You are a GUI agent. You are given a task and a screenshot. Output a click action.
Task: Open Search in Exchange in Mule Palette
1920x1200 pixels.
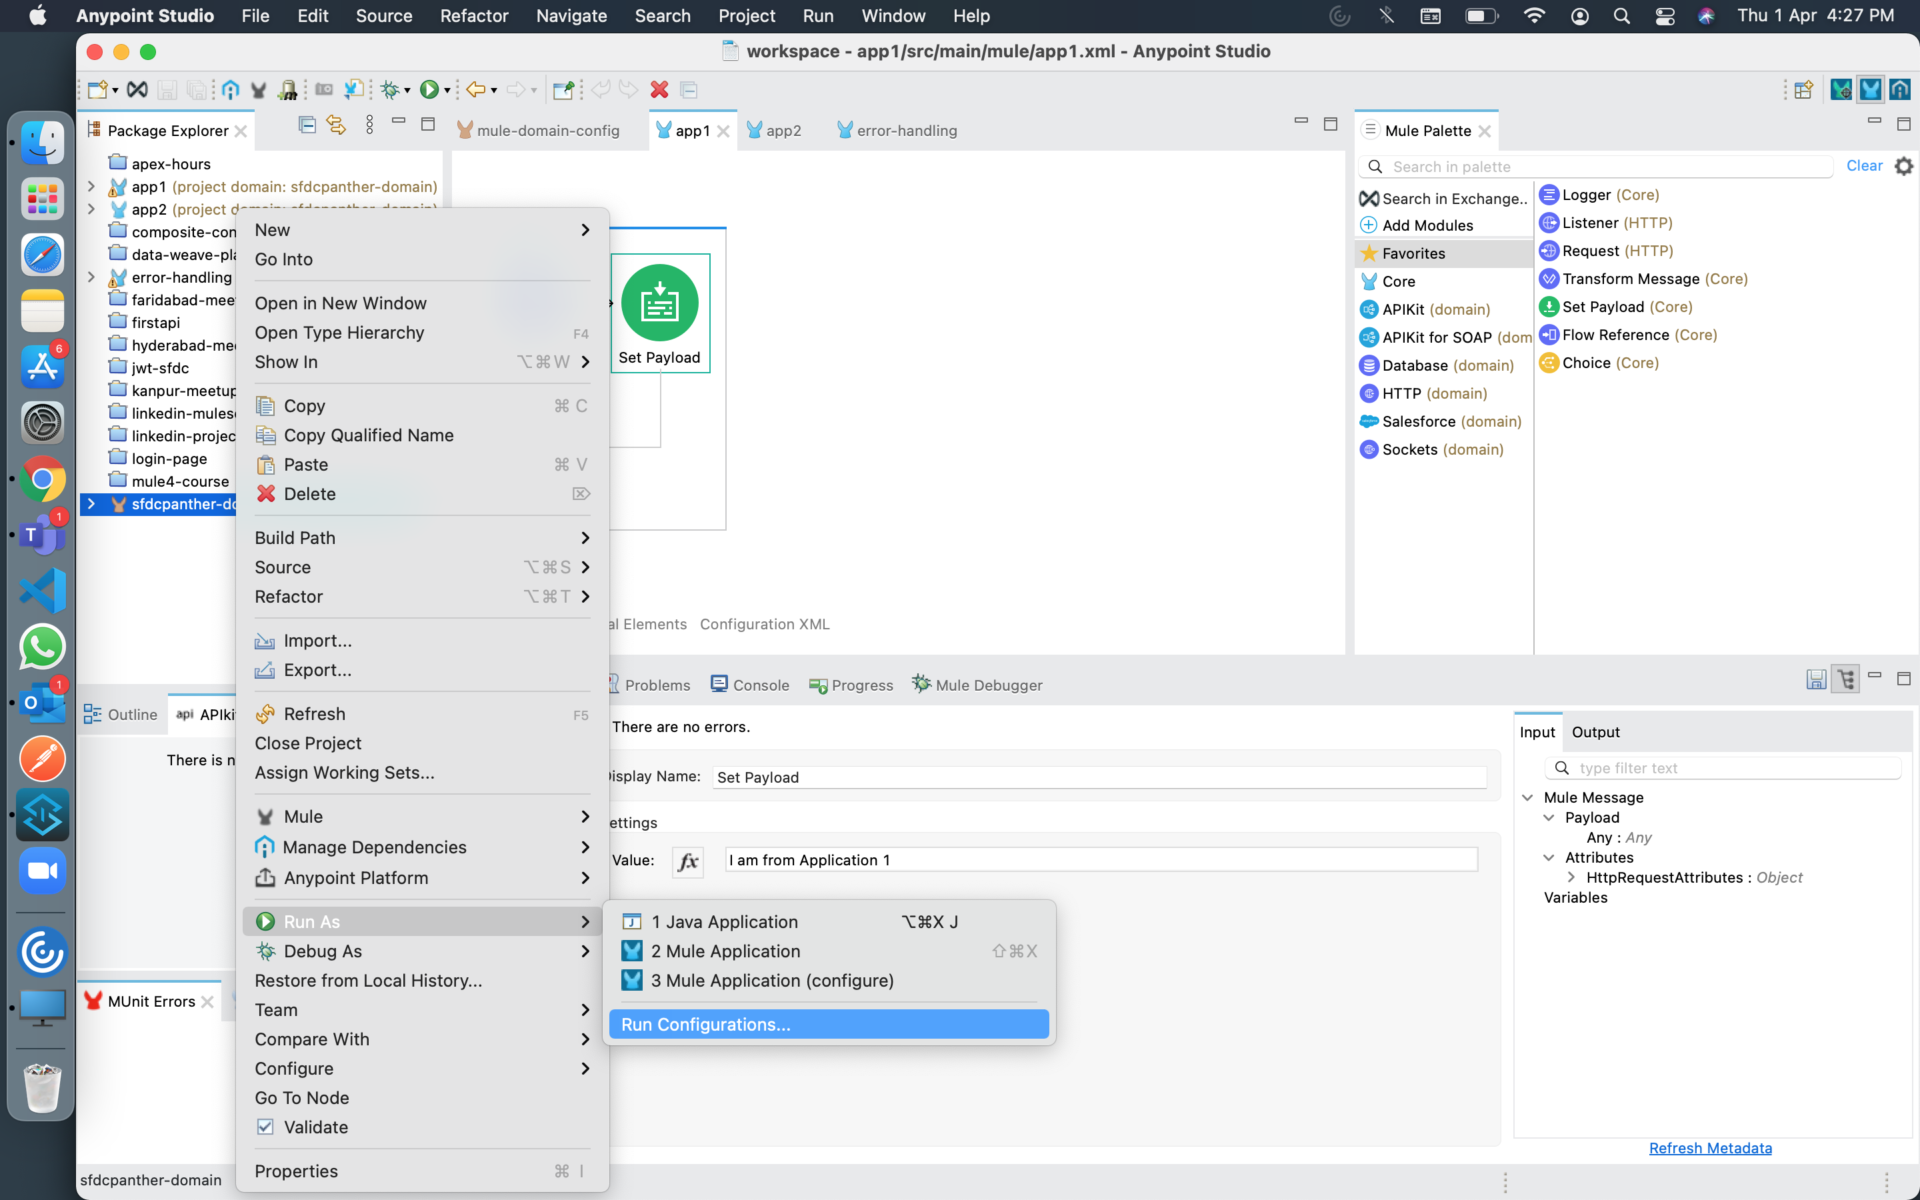(1443, 198)
